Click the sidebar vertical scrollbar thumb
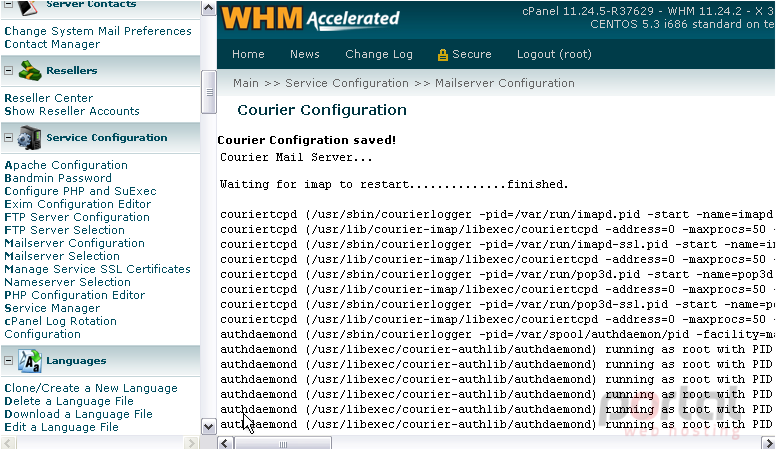 (209, 92)
